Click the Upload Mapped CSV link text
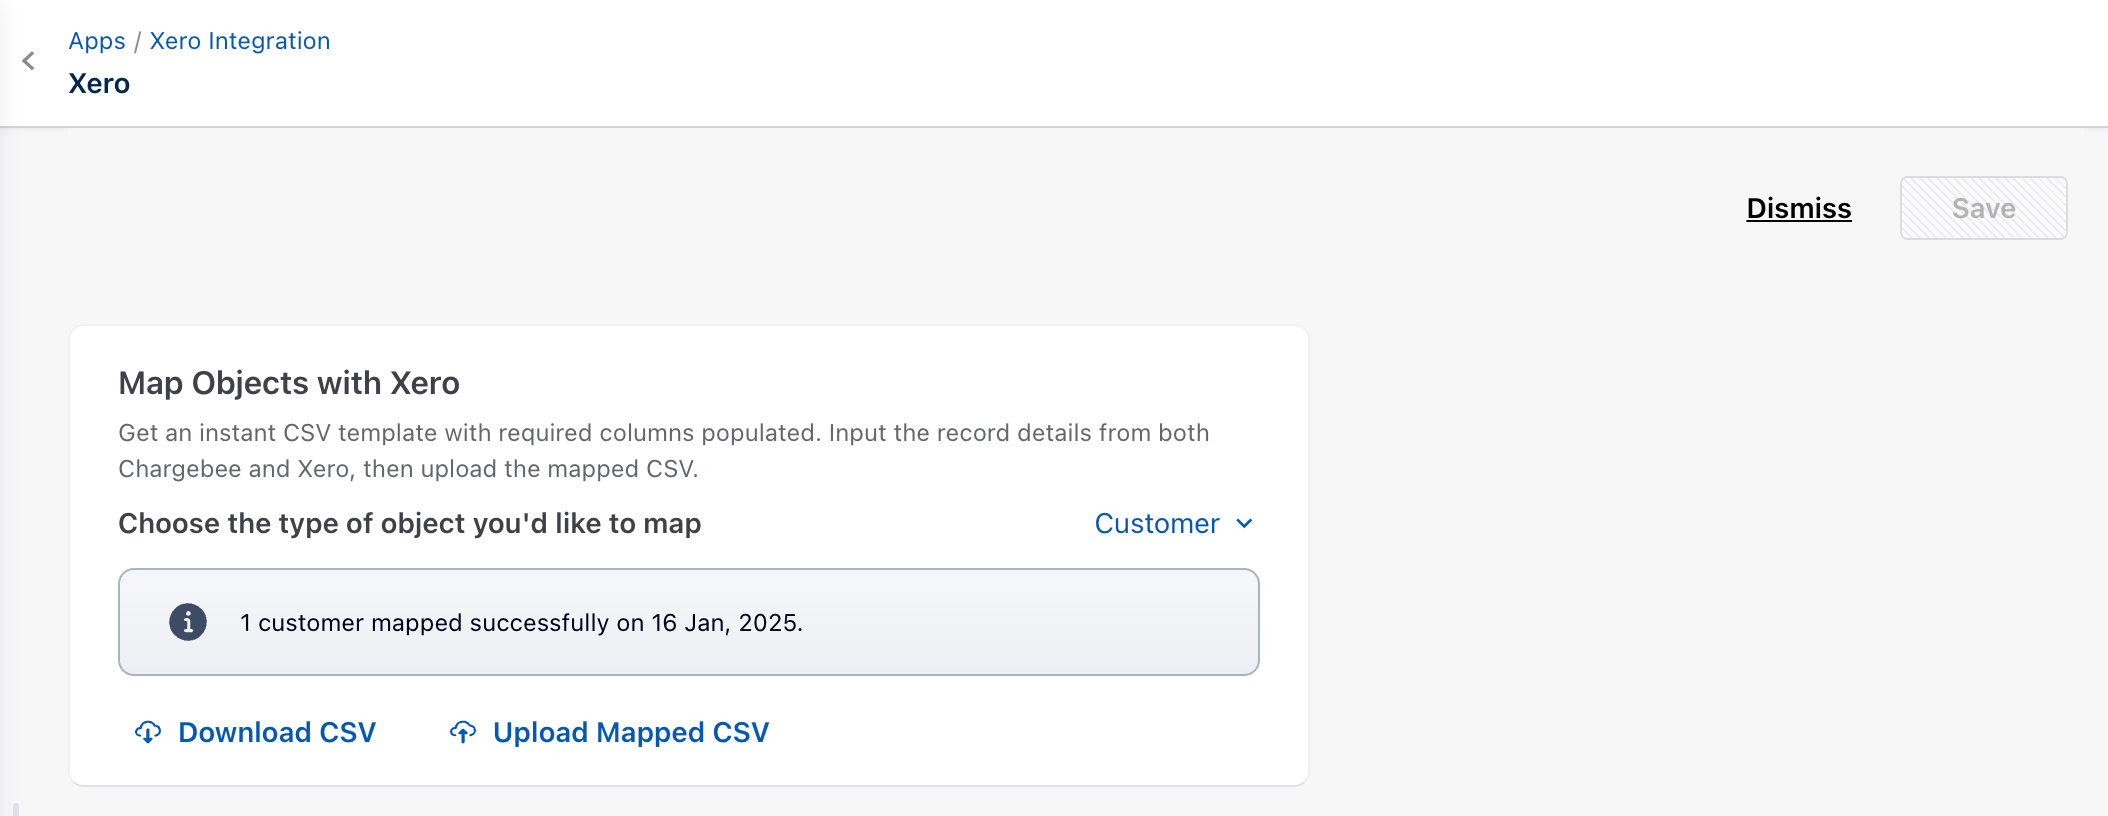2108x816 pixels. click(631, 732)
